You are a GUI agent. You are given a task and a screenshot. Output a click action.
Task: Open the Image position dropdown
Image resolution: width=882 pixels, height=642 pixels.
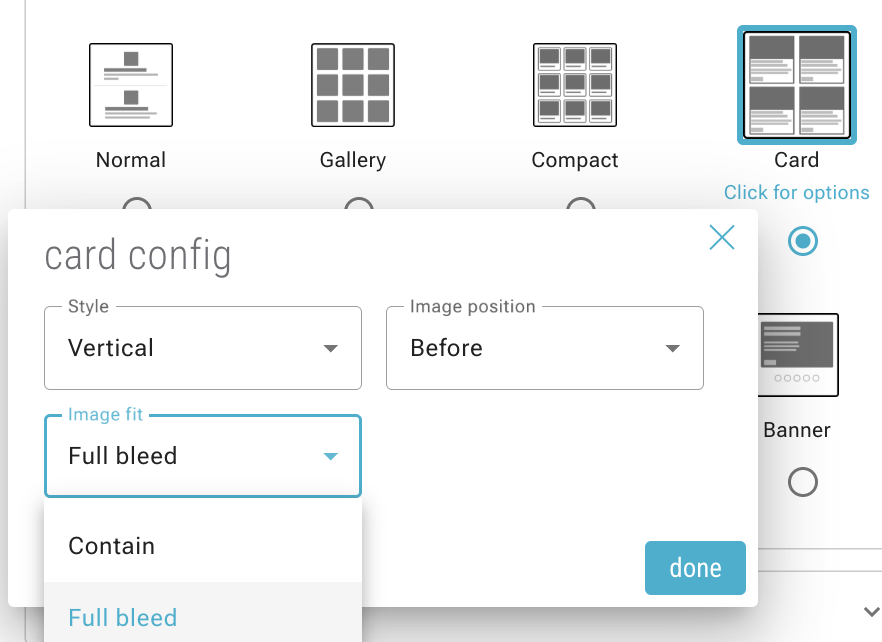[x=545, y=348]
